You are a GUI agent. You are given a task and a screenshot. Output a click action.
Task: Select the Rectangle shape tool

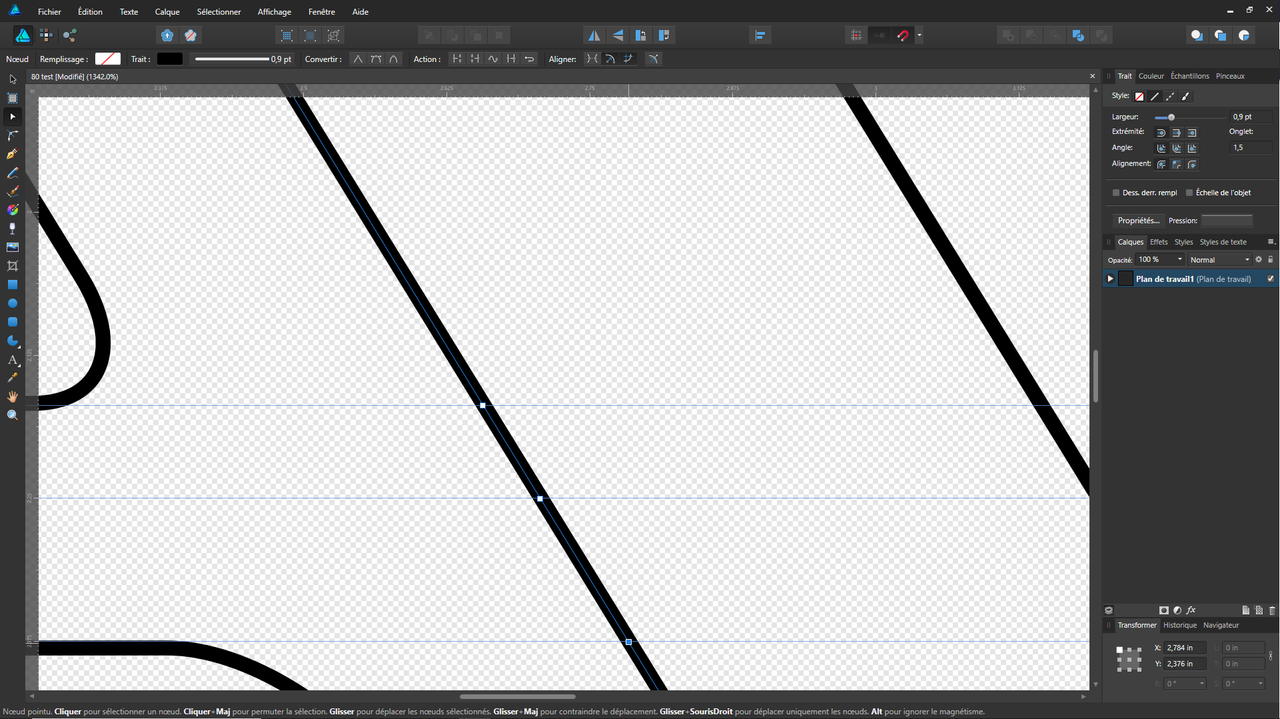click(x=13, y=284)
